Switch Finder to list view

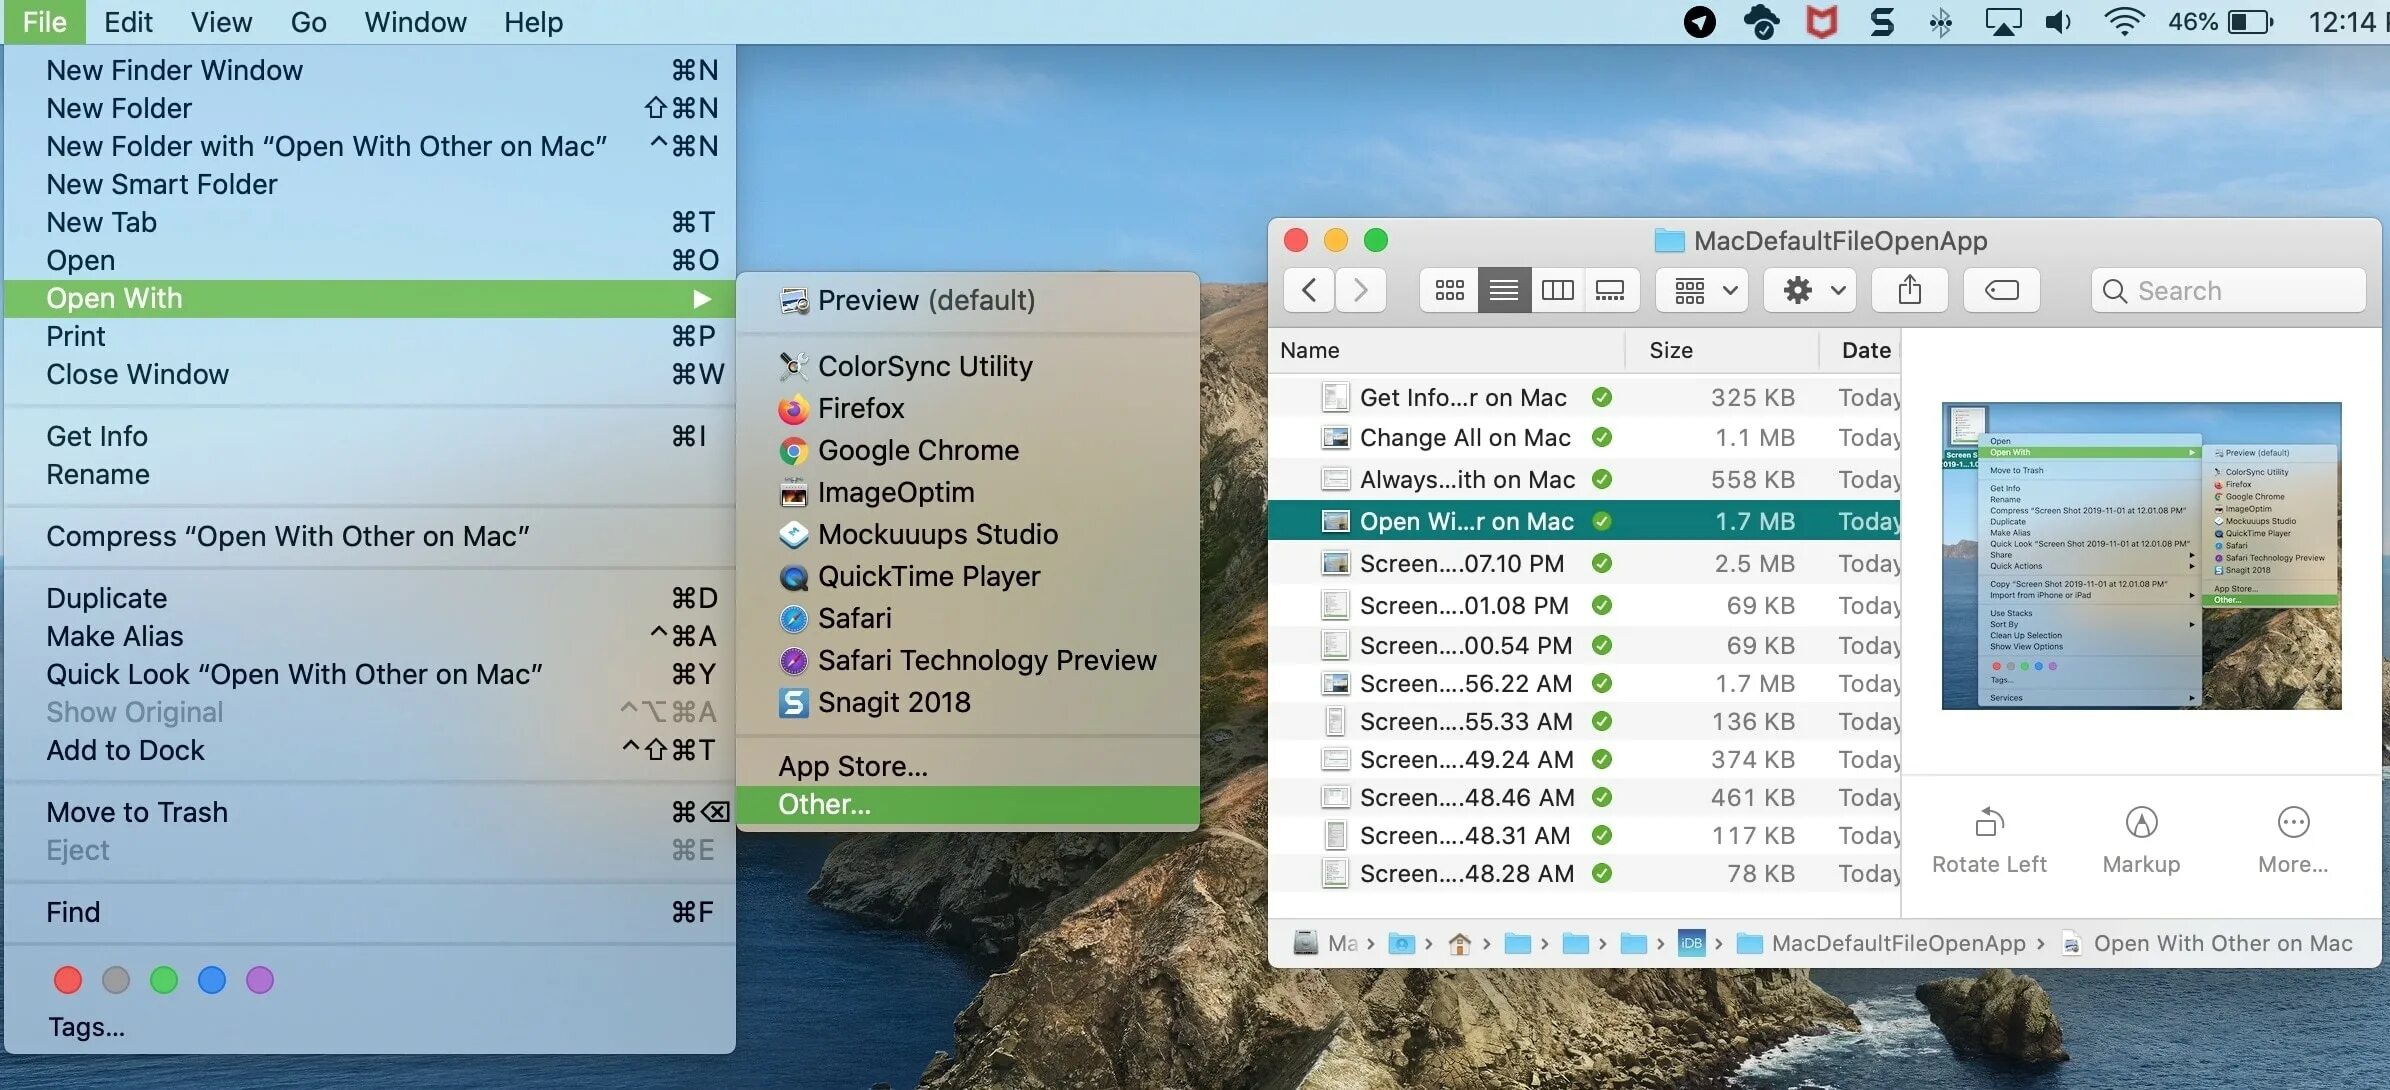click(x=1504, y=290)
